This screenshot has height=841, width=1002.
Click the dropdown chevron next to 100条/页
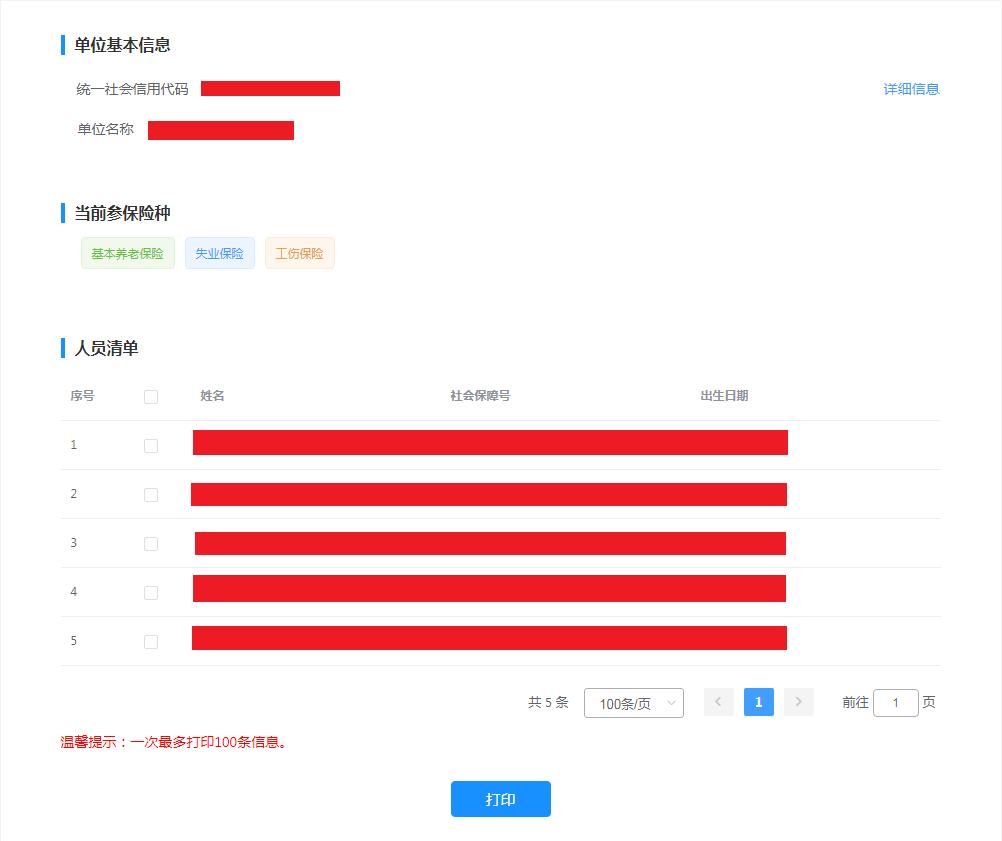669,702
